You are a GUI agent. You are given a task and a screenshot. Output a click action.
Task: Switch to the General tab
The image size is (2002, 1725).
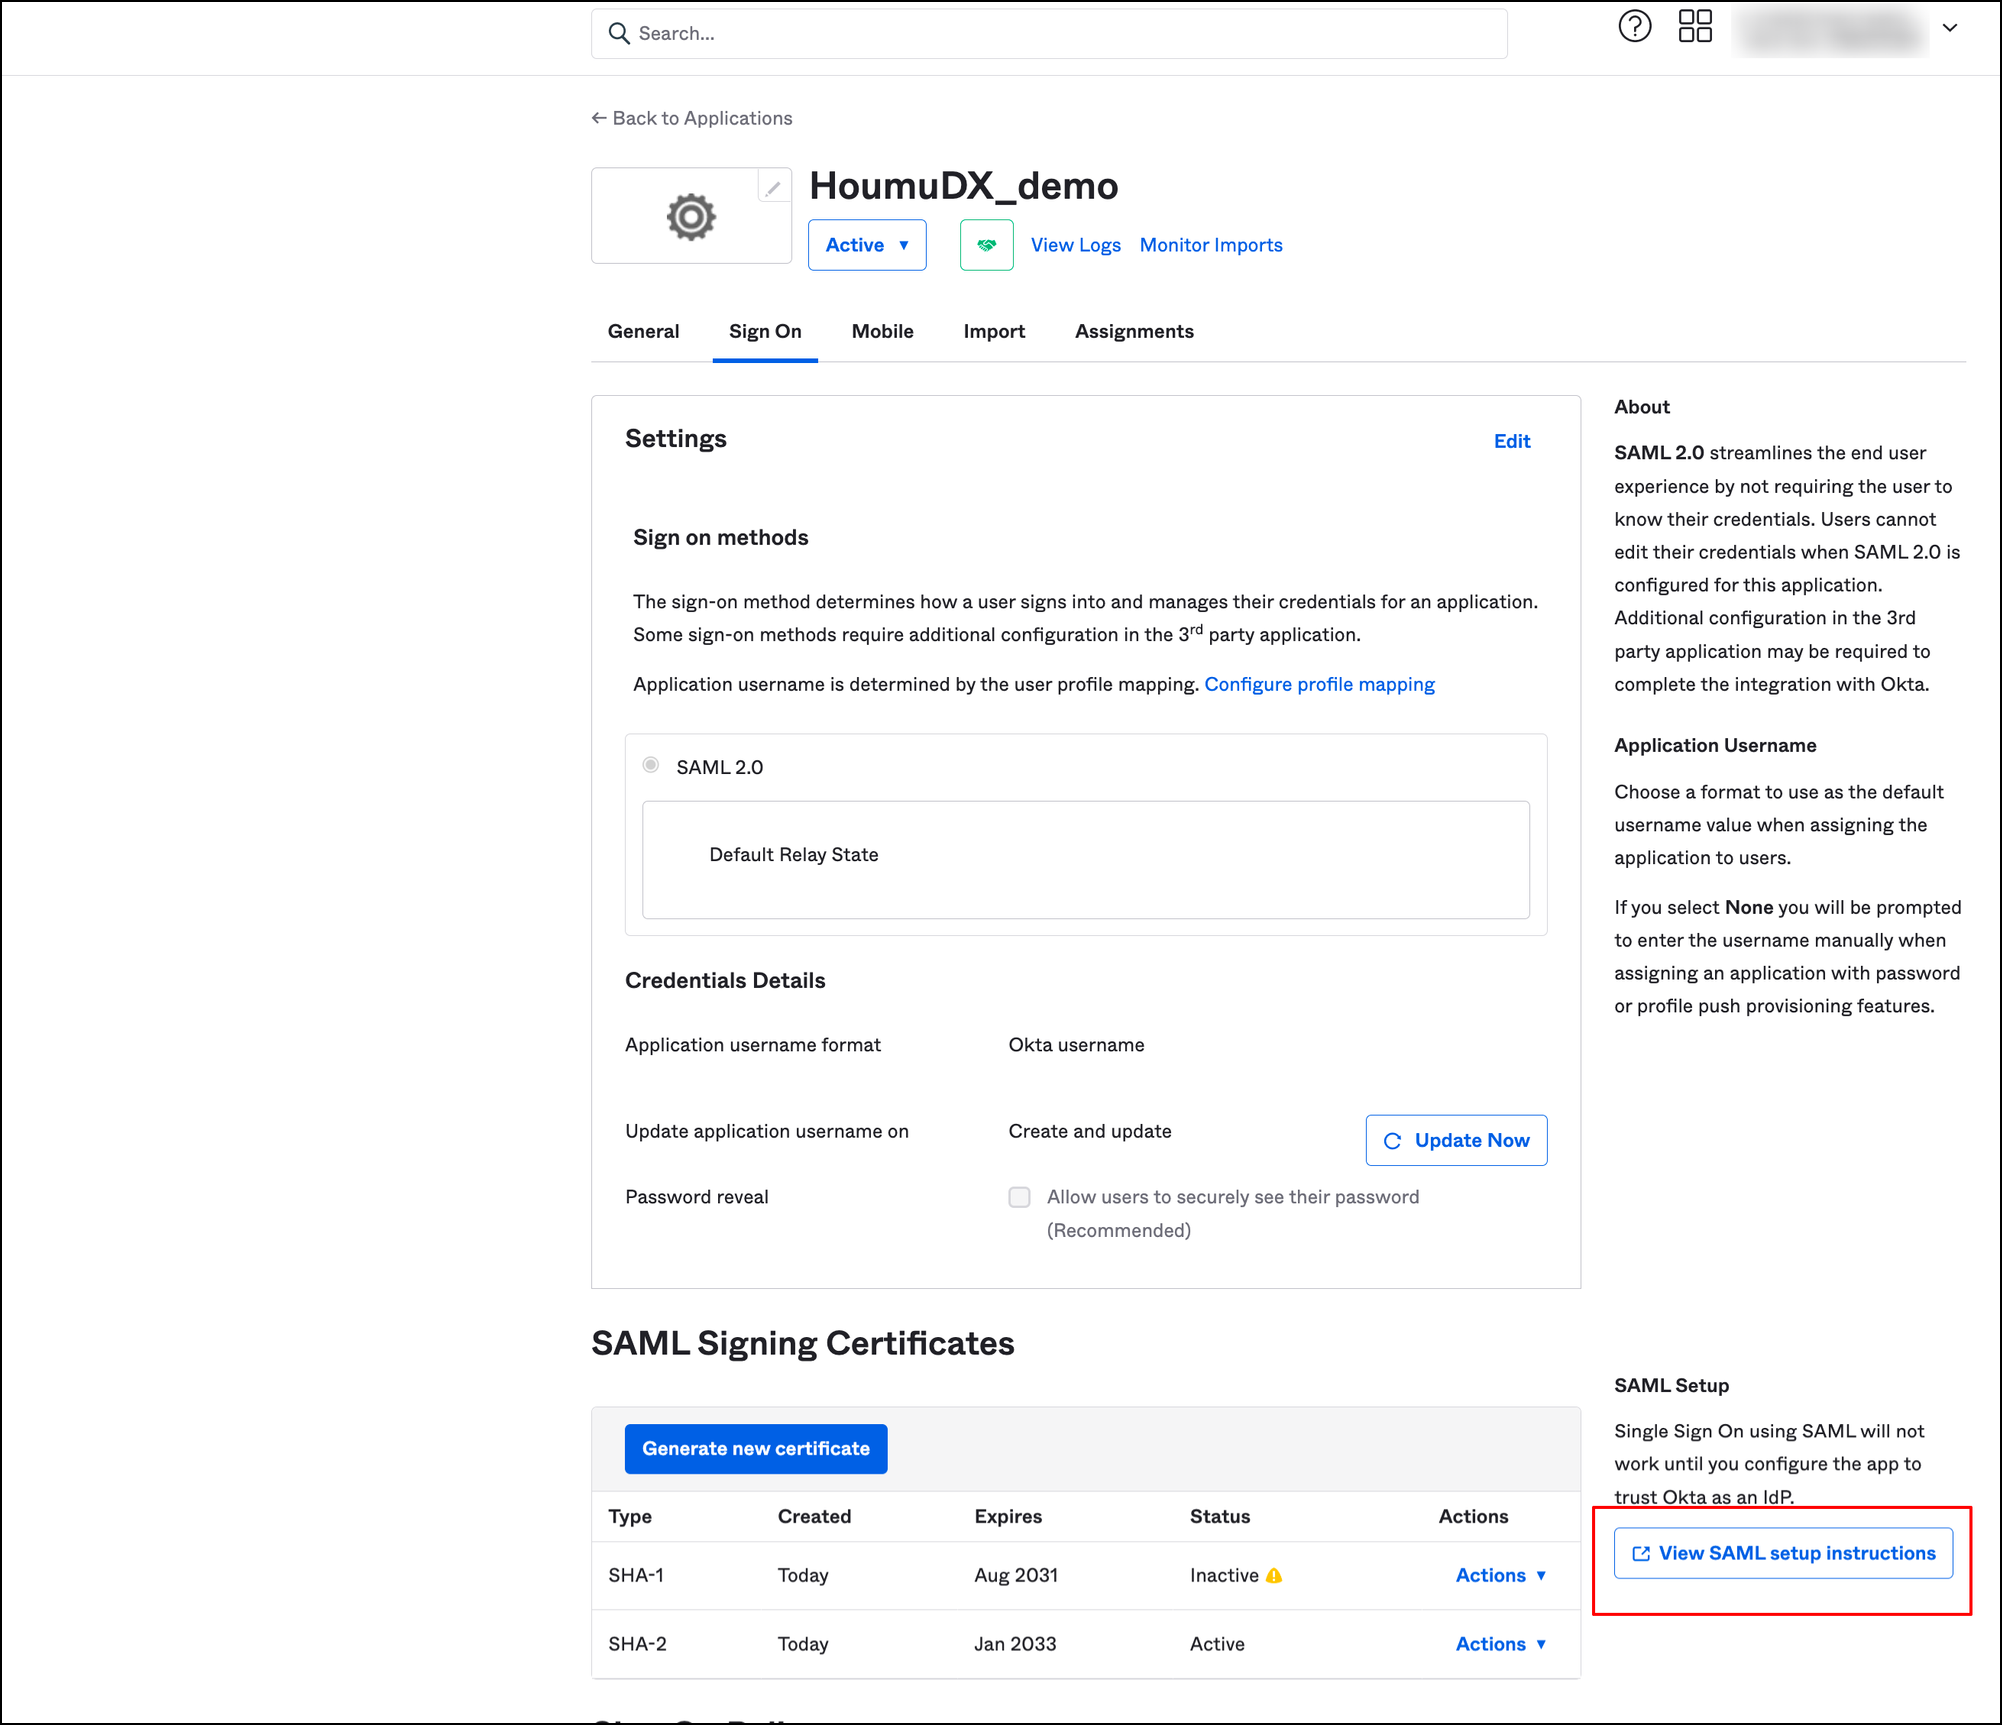(643, 331)
